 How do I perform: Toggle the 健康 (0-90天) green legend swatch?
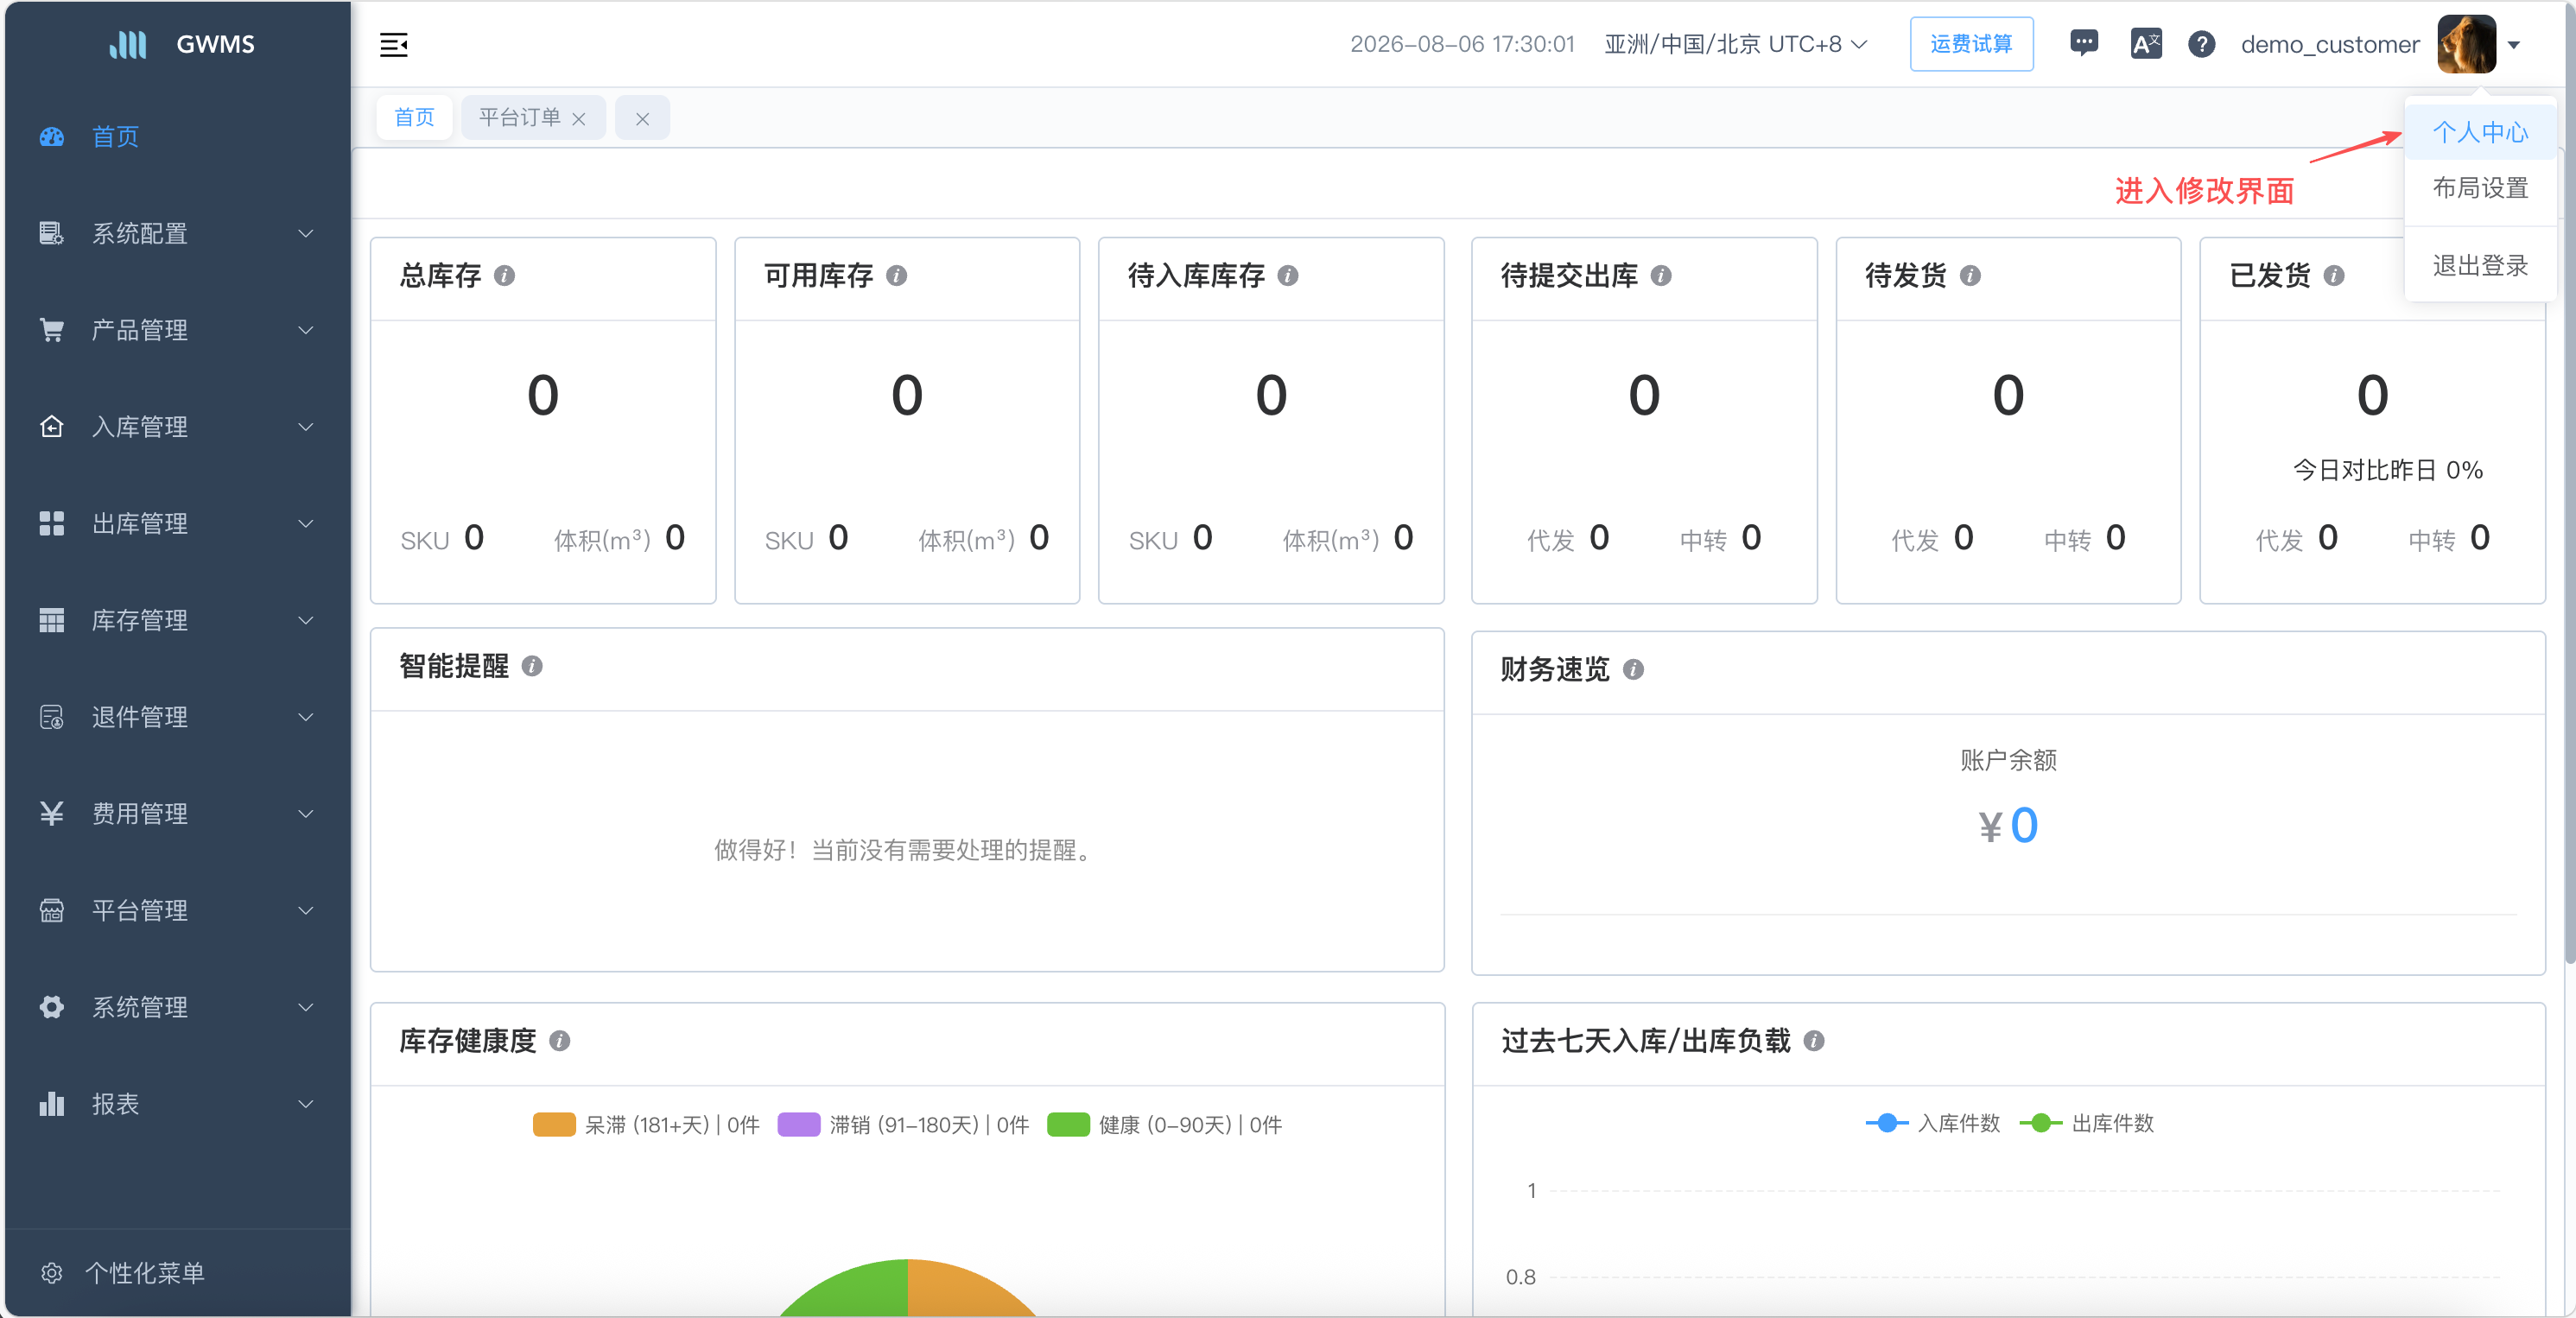coord(1068,1125)
